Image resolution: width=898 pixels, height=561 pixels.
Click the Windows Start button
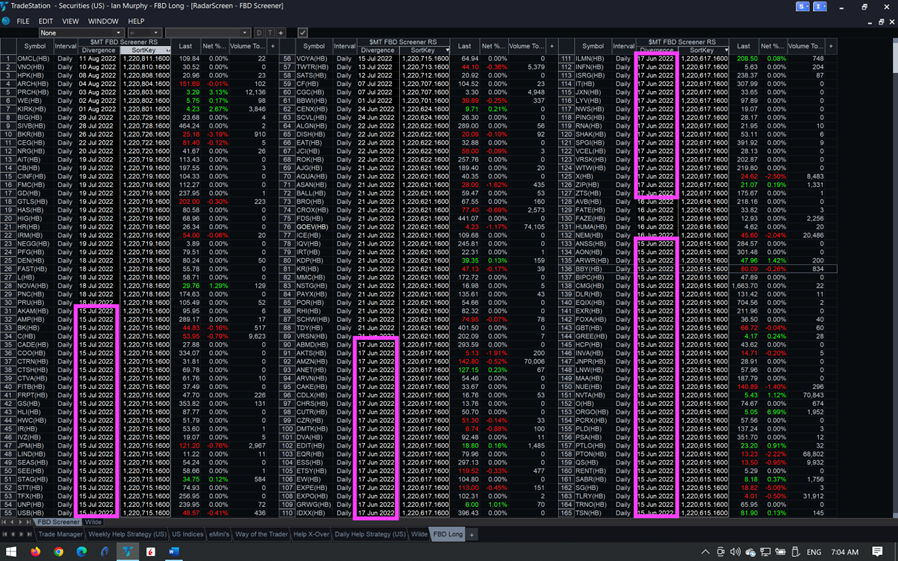12,551
